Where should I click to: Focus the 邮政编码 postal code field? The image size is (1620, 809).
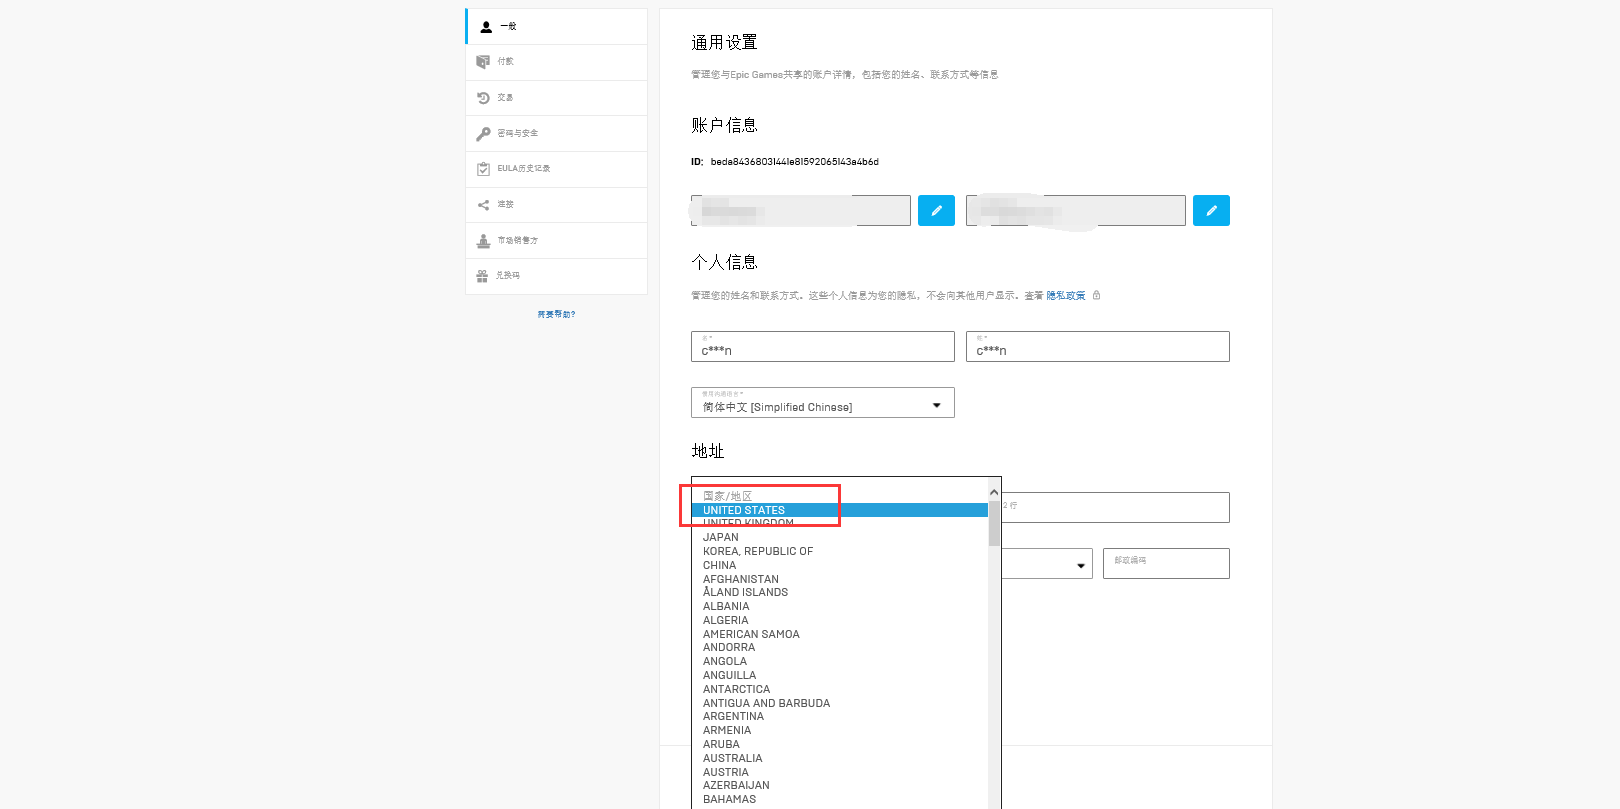click(1166, 564)
